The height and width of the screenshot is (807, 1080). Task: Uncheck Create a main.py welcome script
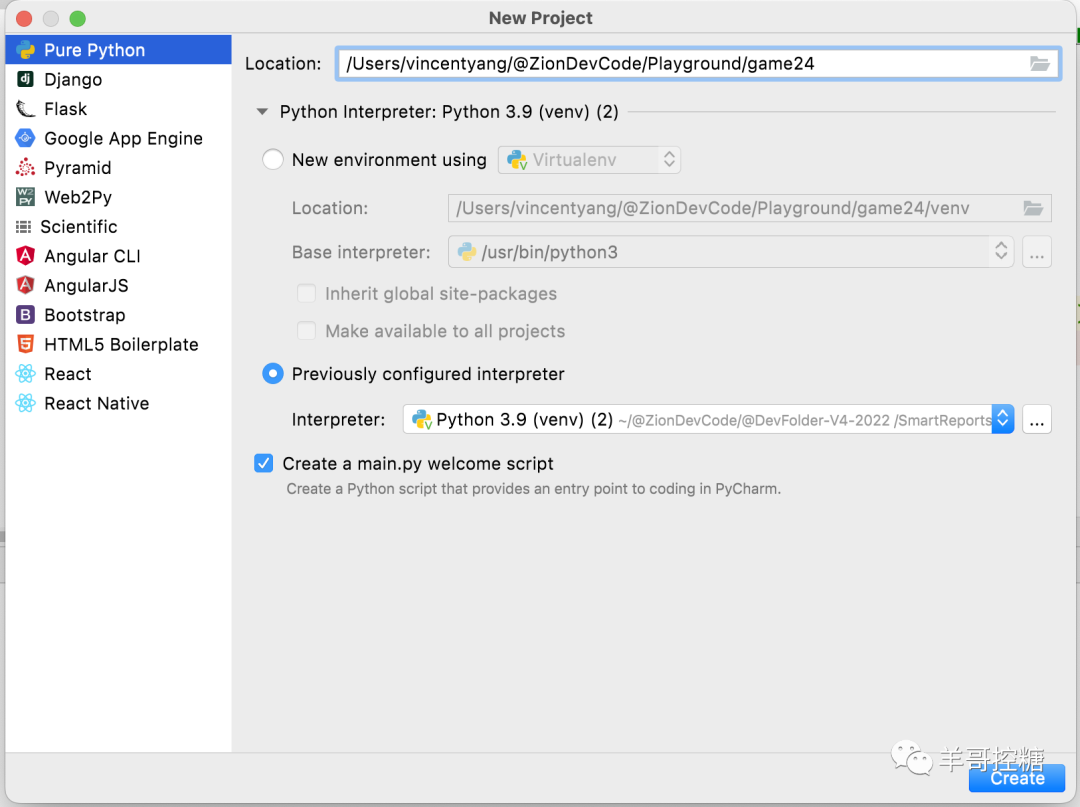[x=264, y=463]
